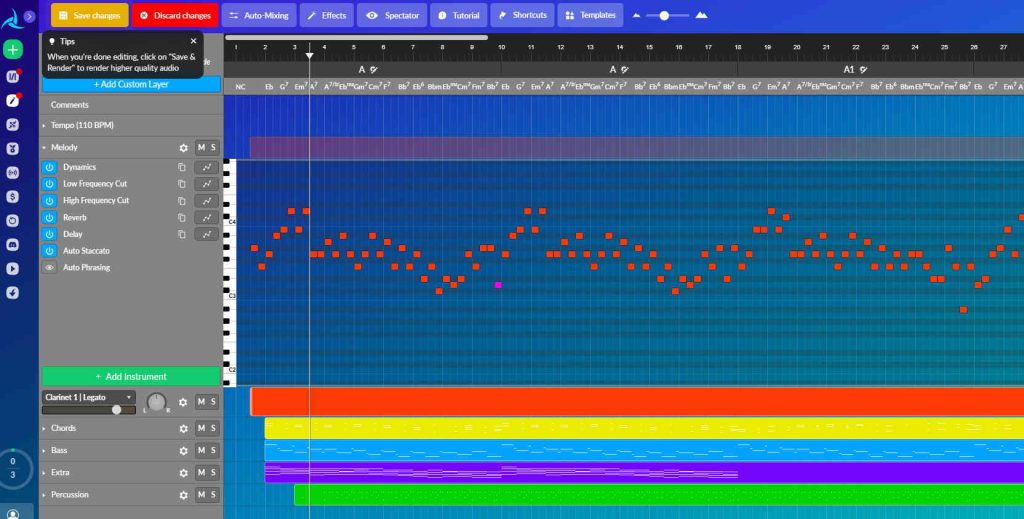
Task: Toggle the Auto Staccato power switch
Action: (x=50, y=251)
